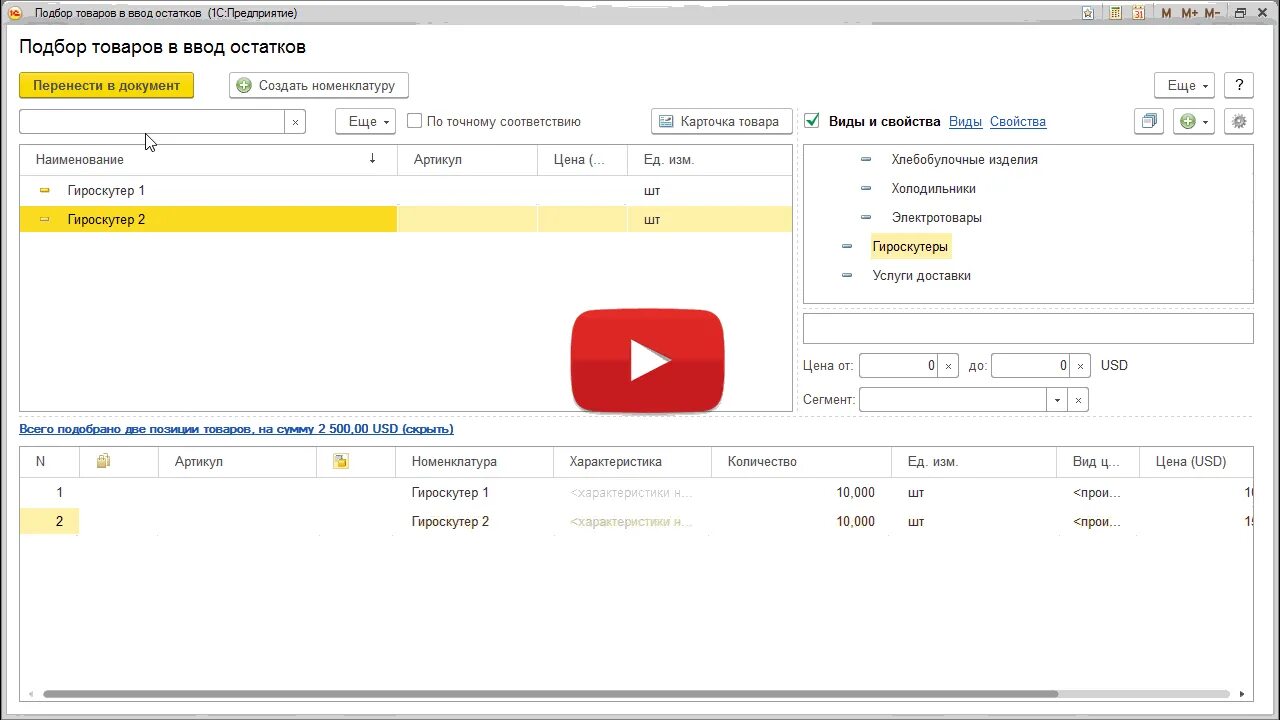Select Гироскутер 2 in selected items table
This screenshot has width=1280, height=720.
[x=450, y=521]
